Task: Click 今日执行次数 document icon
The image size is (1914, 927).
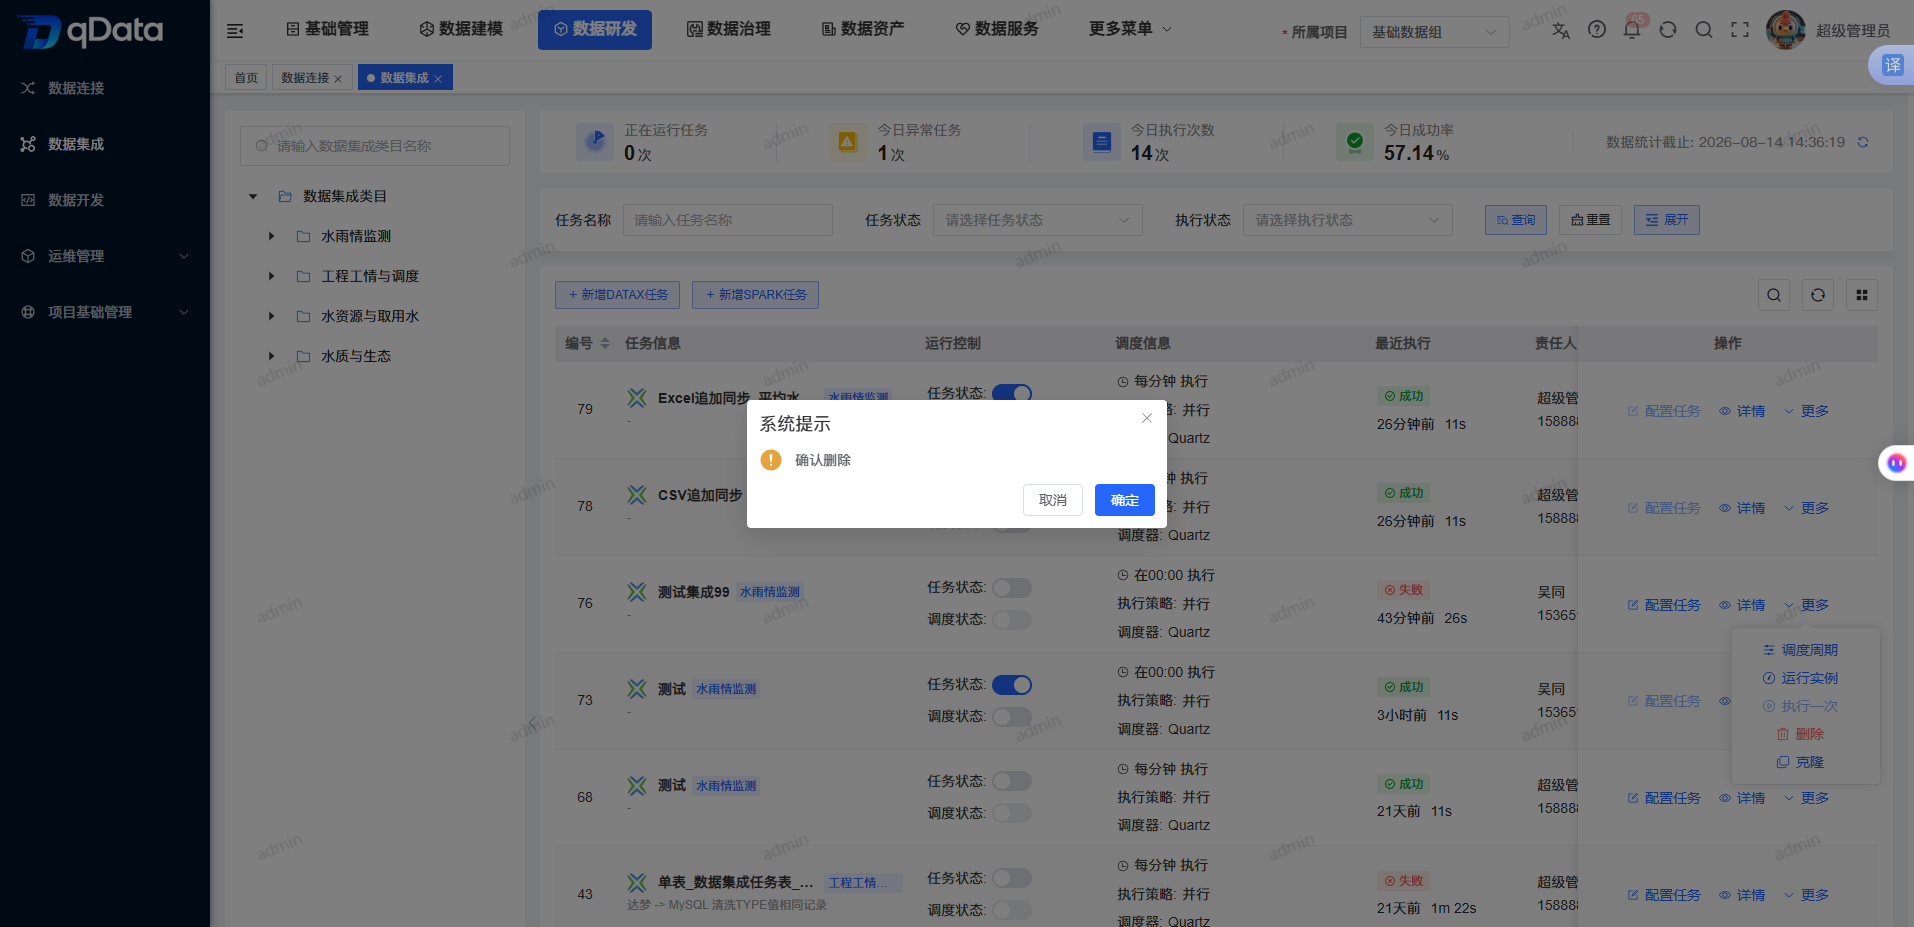Action: 1102,142
